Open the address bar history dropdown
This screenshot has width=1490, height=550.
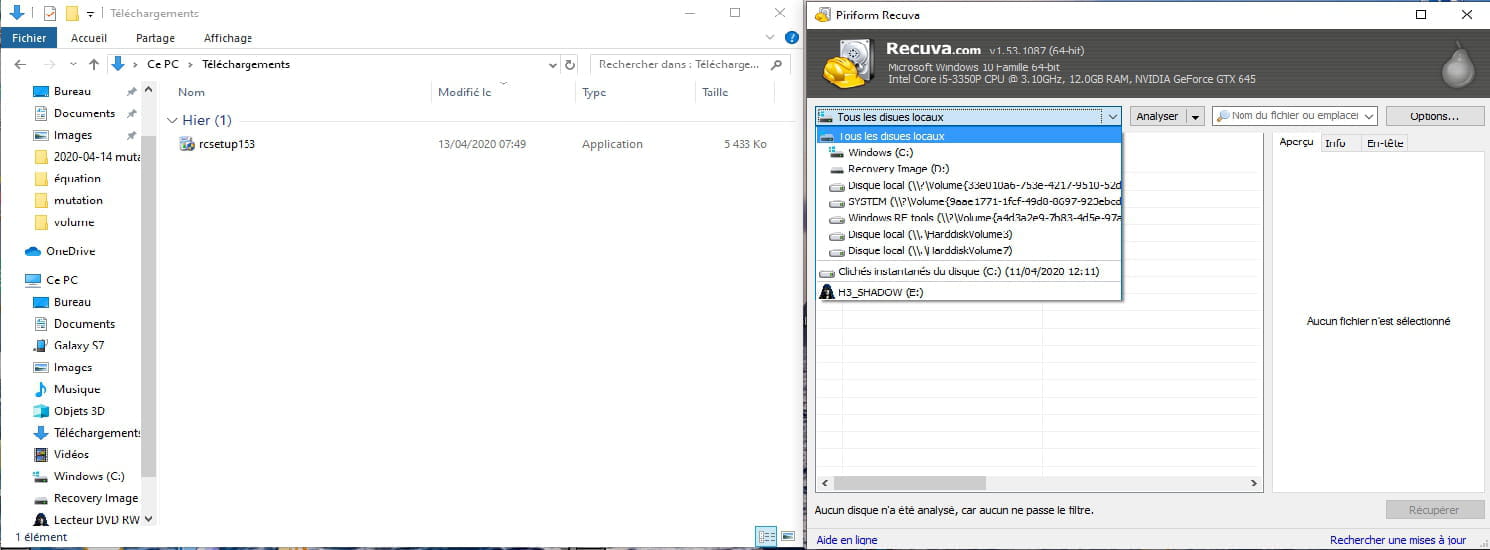(554, 64)
